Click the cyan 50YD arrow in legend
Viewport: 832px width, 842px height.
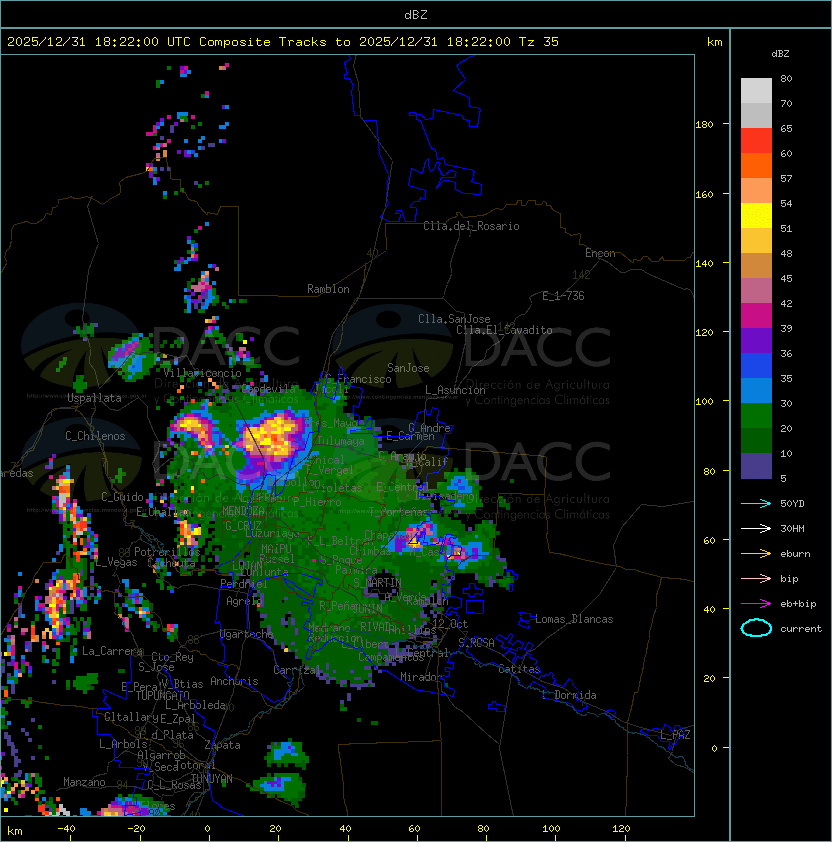[x=756, y=503]
